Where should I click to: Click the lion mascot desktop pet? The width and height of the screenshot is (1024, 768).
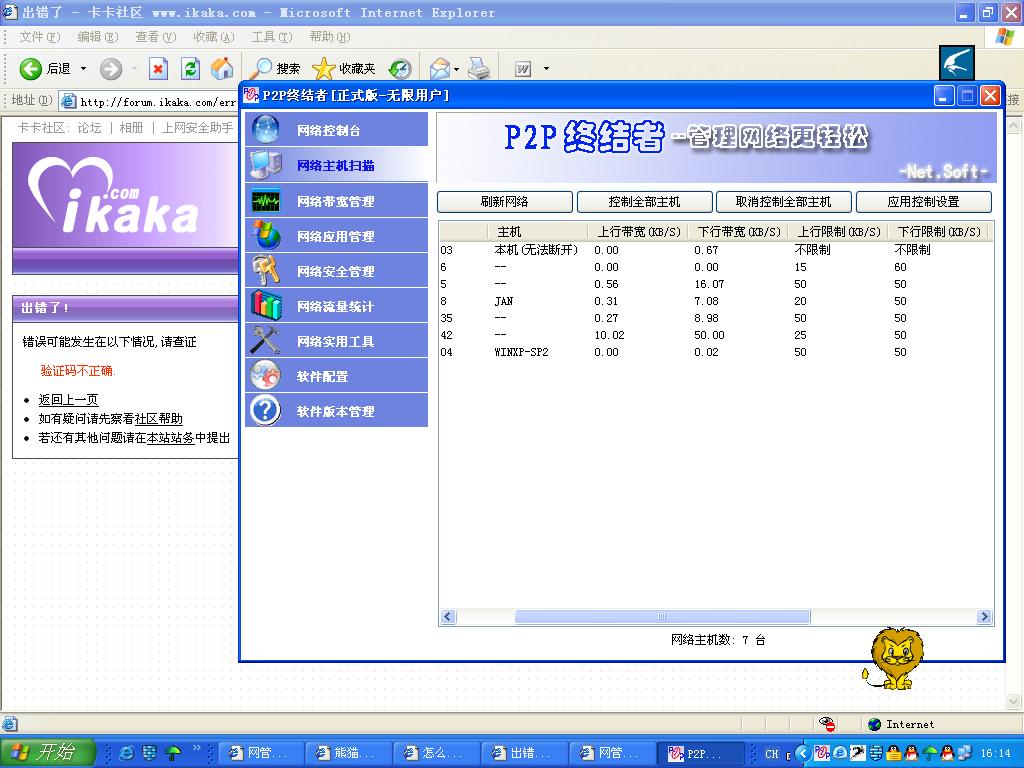click(x=892, y=658)
